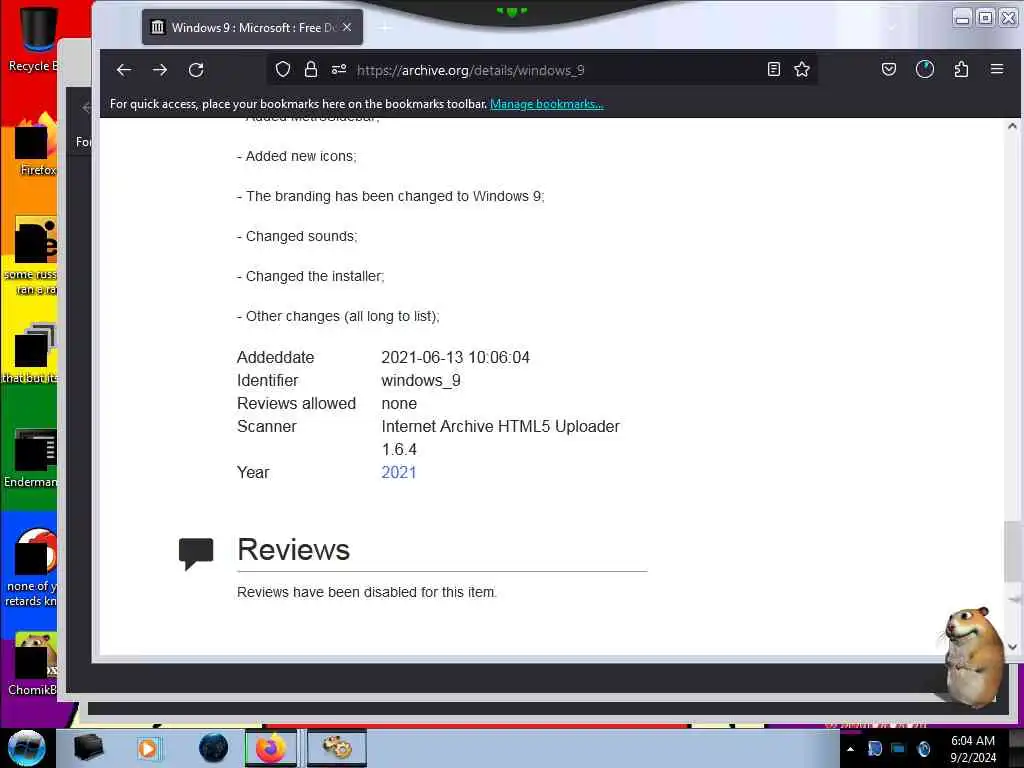Close the Windows 9 Microsoft tab

click(x=347, y=27)
